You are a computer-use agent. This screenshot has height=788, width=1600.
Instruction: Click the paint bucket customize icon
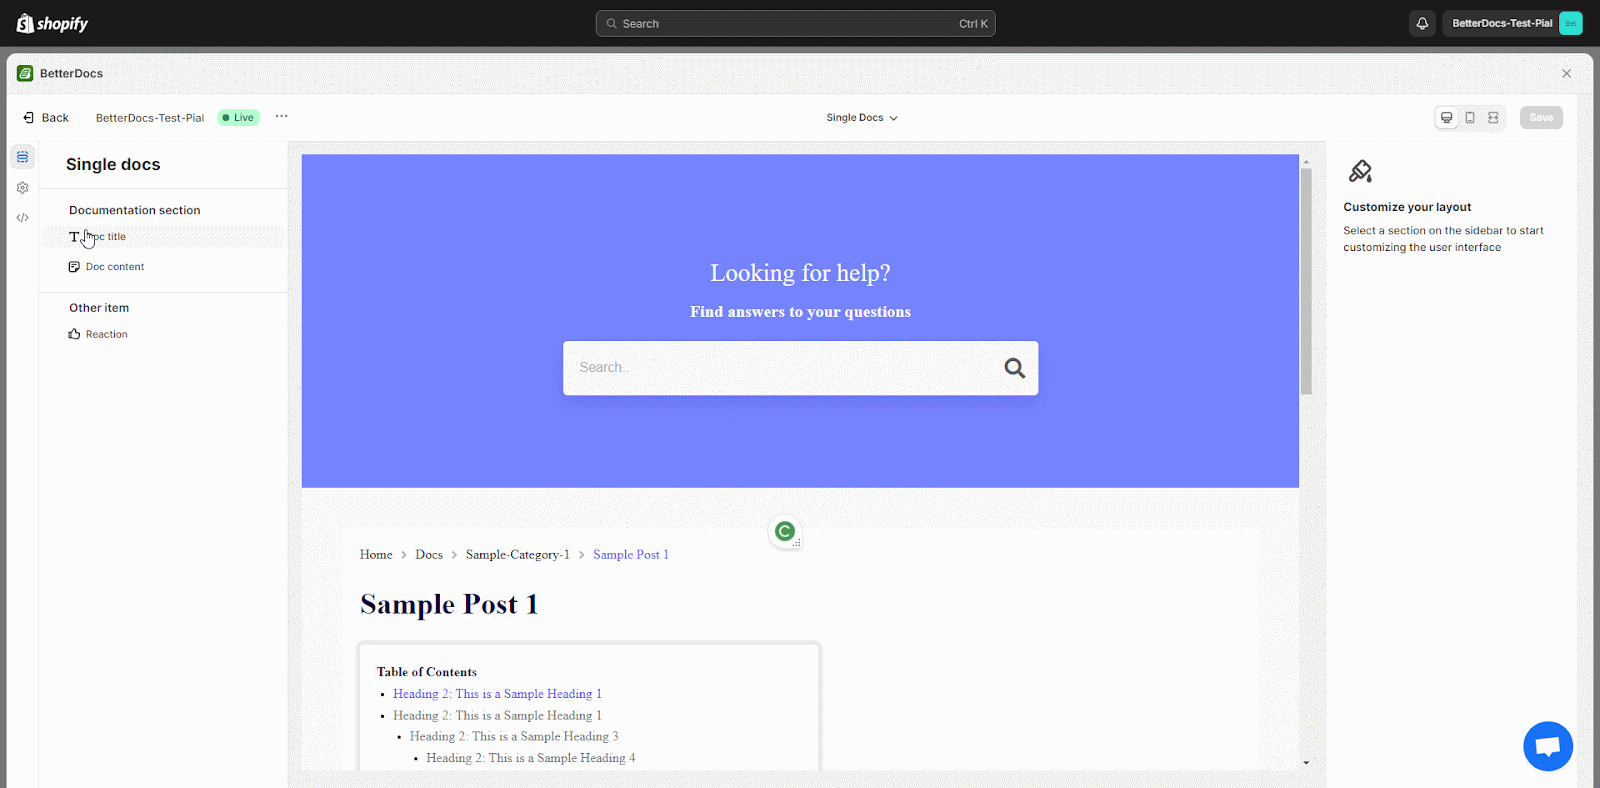(x=1360, y=171)
